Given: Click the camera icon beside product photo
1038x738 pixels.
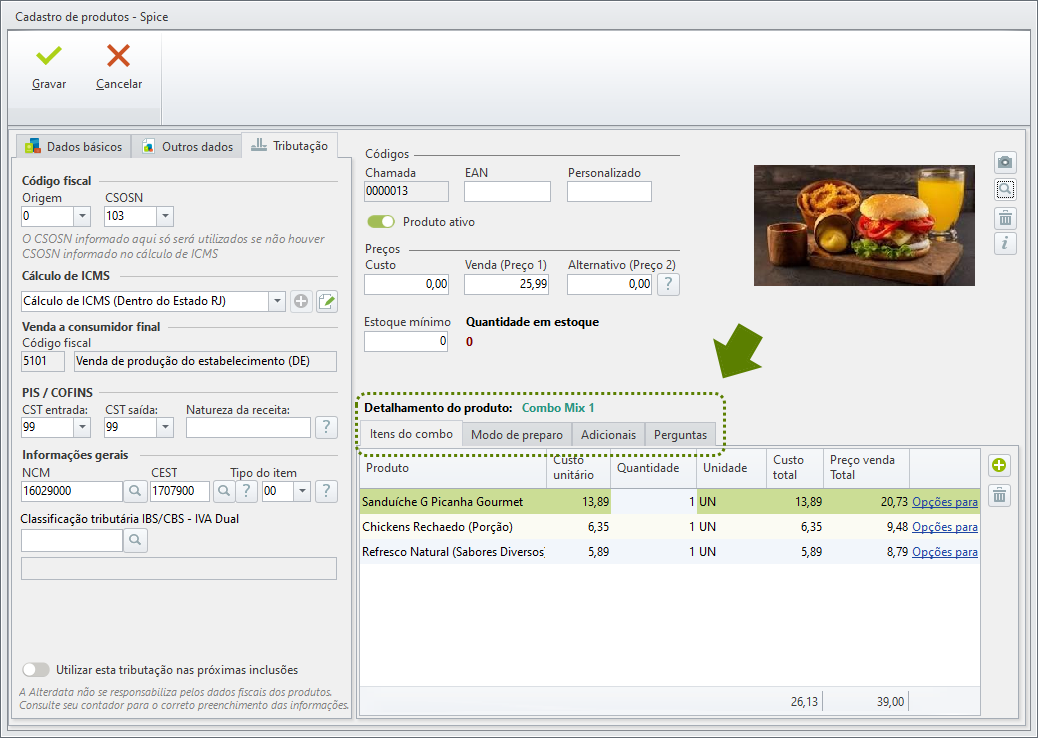Looking at the screenshot, I should tap(1005, 162).
